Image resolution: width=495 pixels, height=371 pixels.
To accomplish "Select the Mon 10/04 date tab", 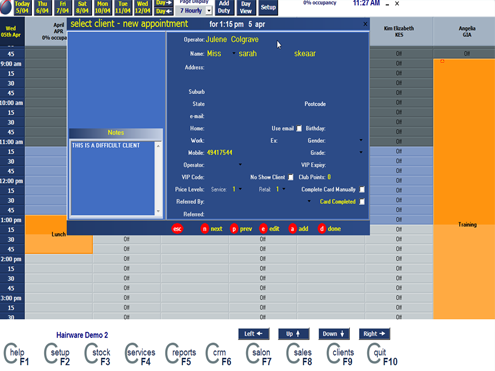I will pyautogui.click(x=102, y=7).
